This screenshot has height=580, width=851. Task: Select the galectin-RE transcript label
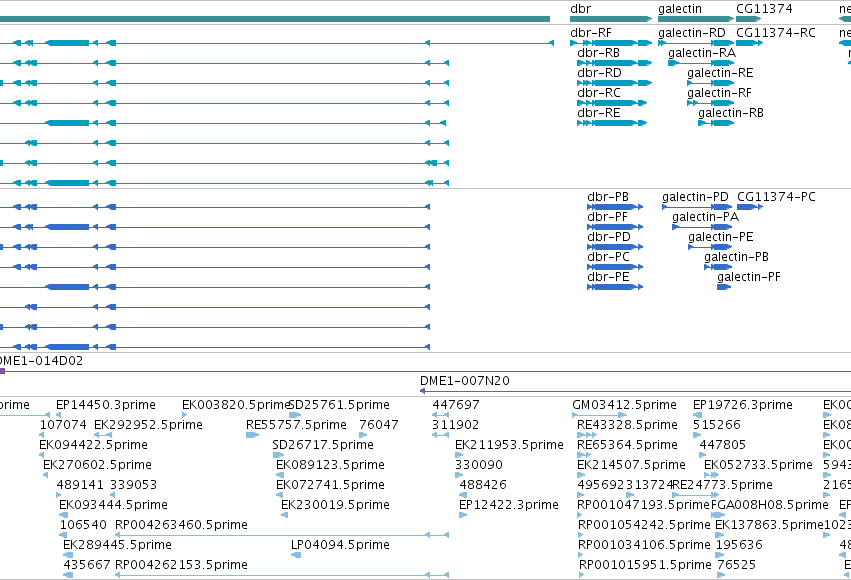pos(720,73)
